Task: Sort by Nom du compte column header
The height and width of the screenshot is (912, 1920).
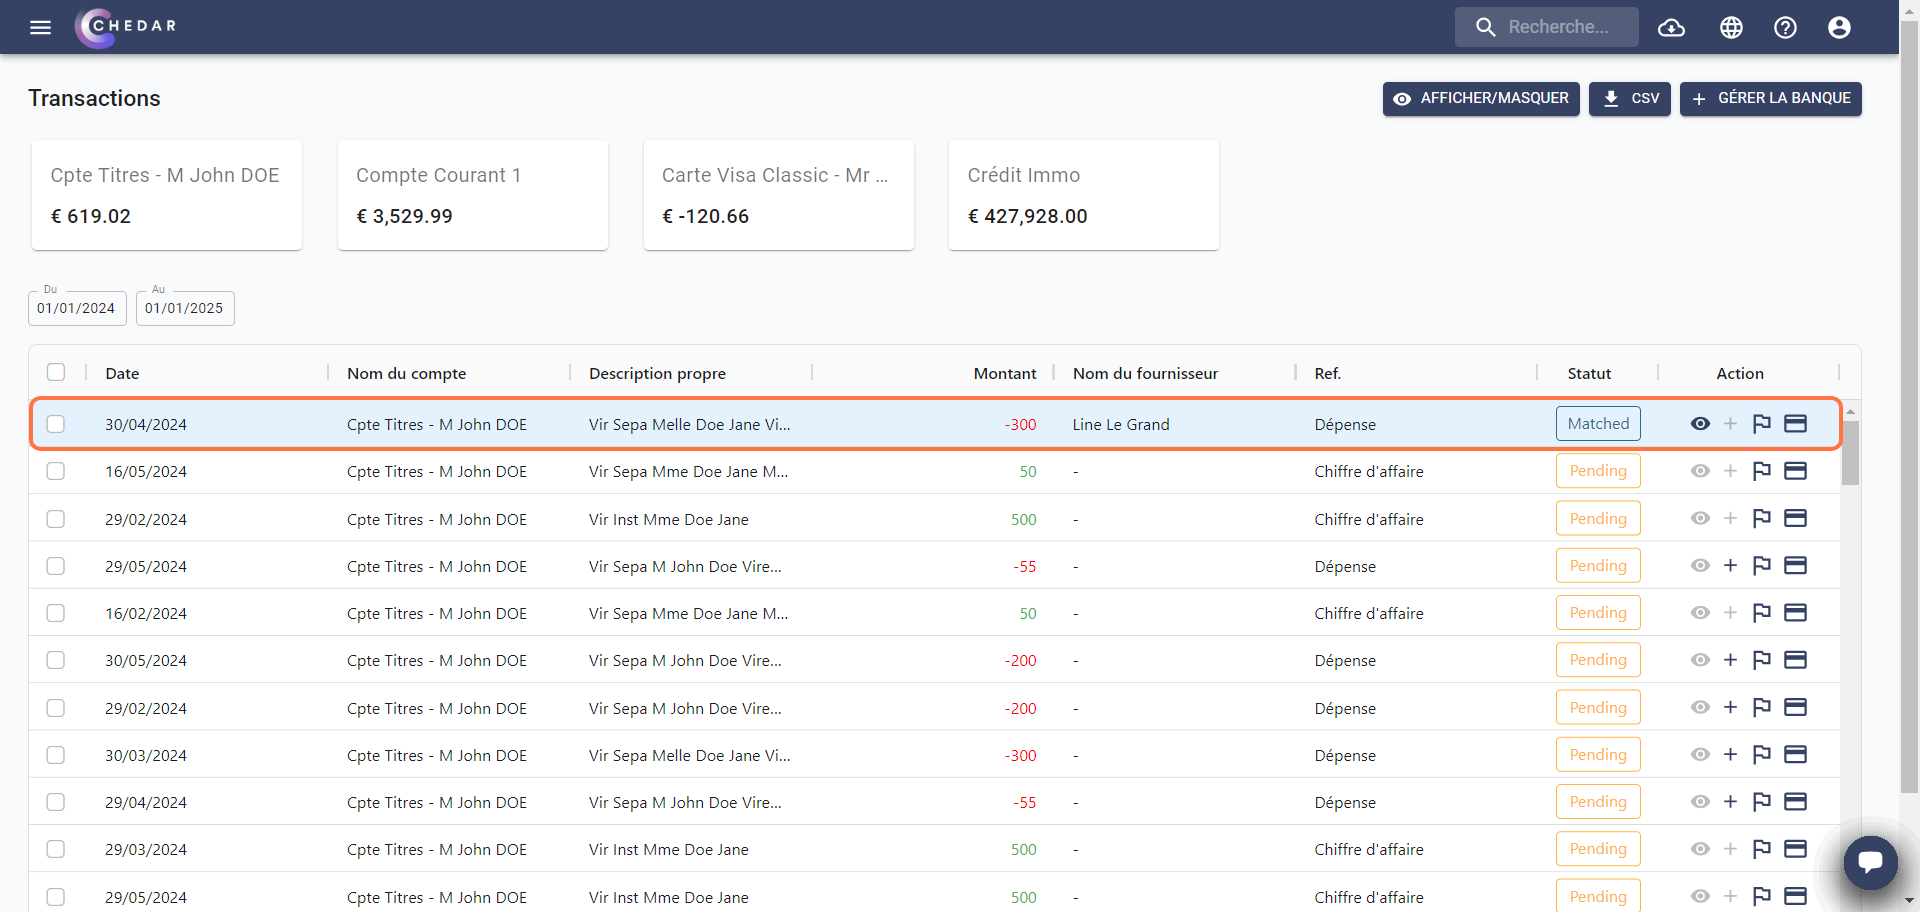Action: tap(406, 373)
